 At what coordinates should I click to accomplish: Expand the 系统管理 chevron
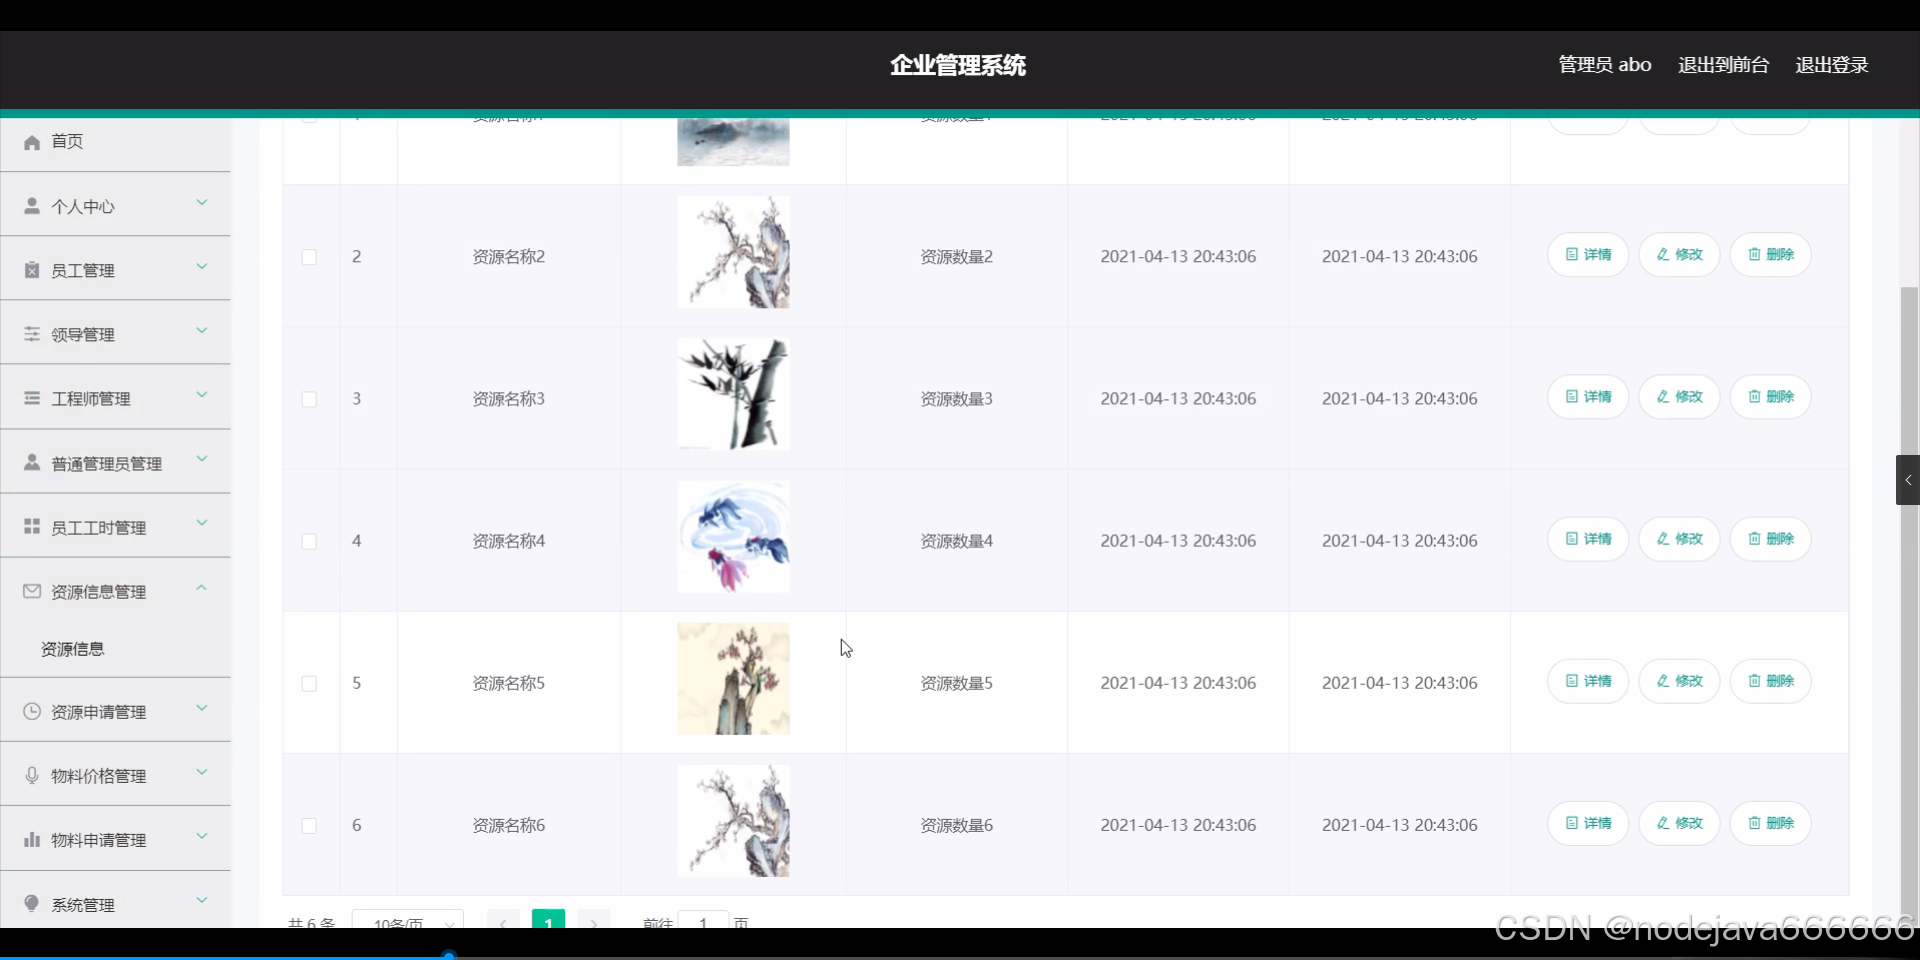[x=202, y=900]
